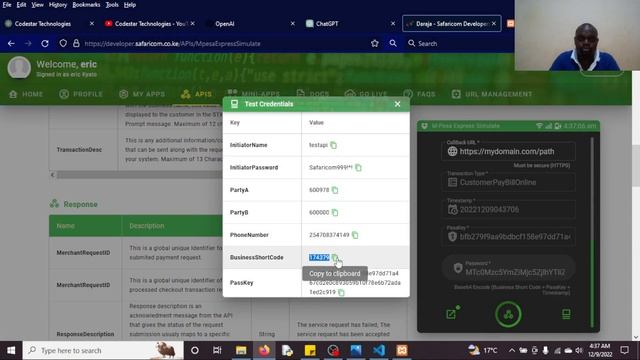640x360 pixels.
Task: Click the simulator center send request button
Action: pos(508,314)
